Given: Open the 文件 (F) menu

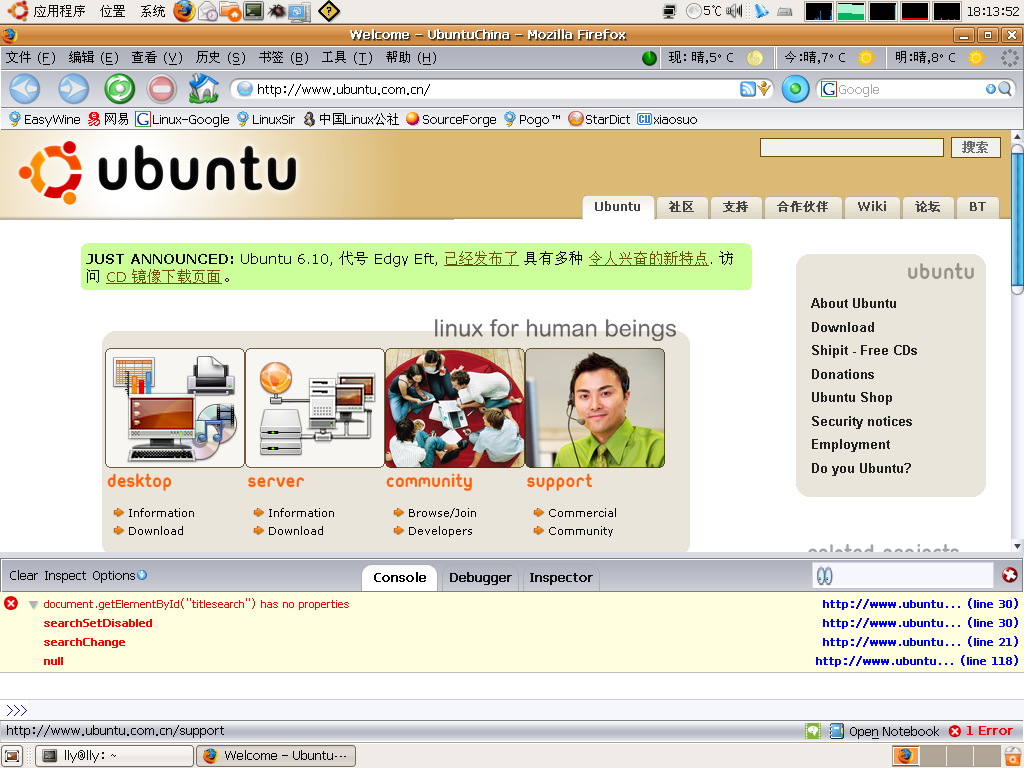Looking at the screenshot, I should click(x=31, y=58).
